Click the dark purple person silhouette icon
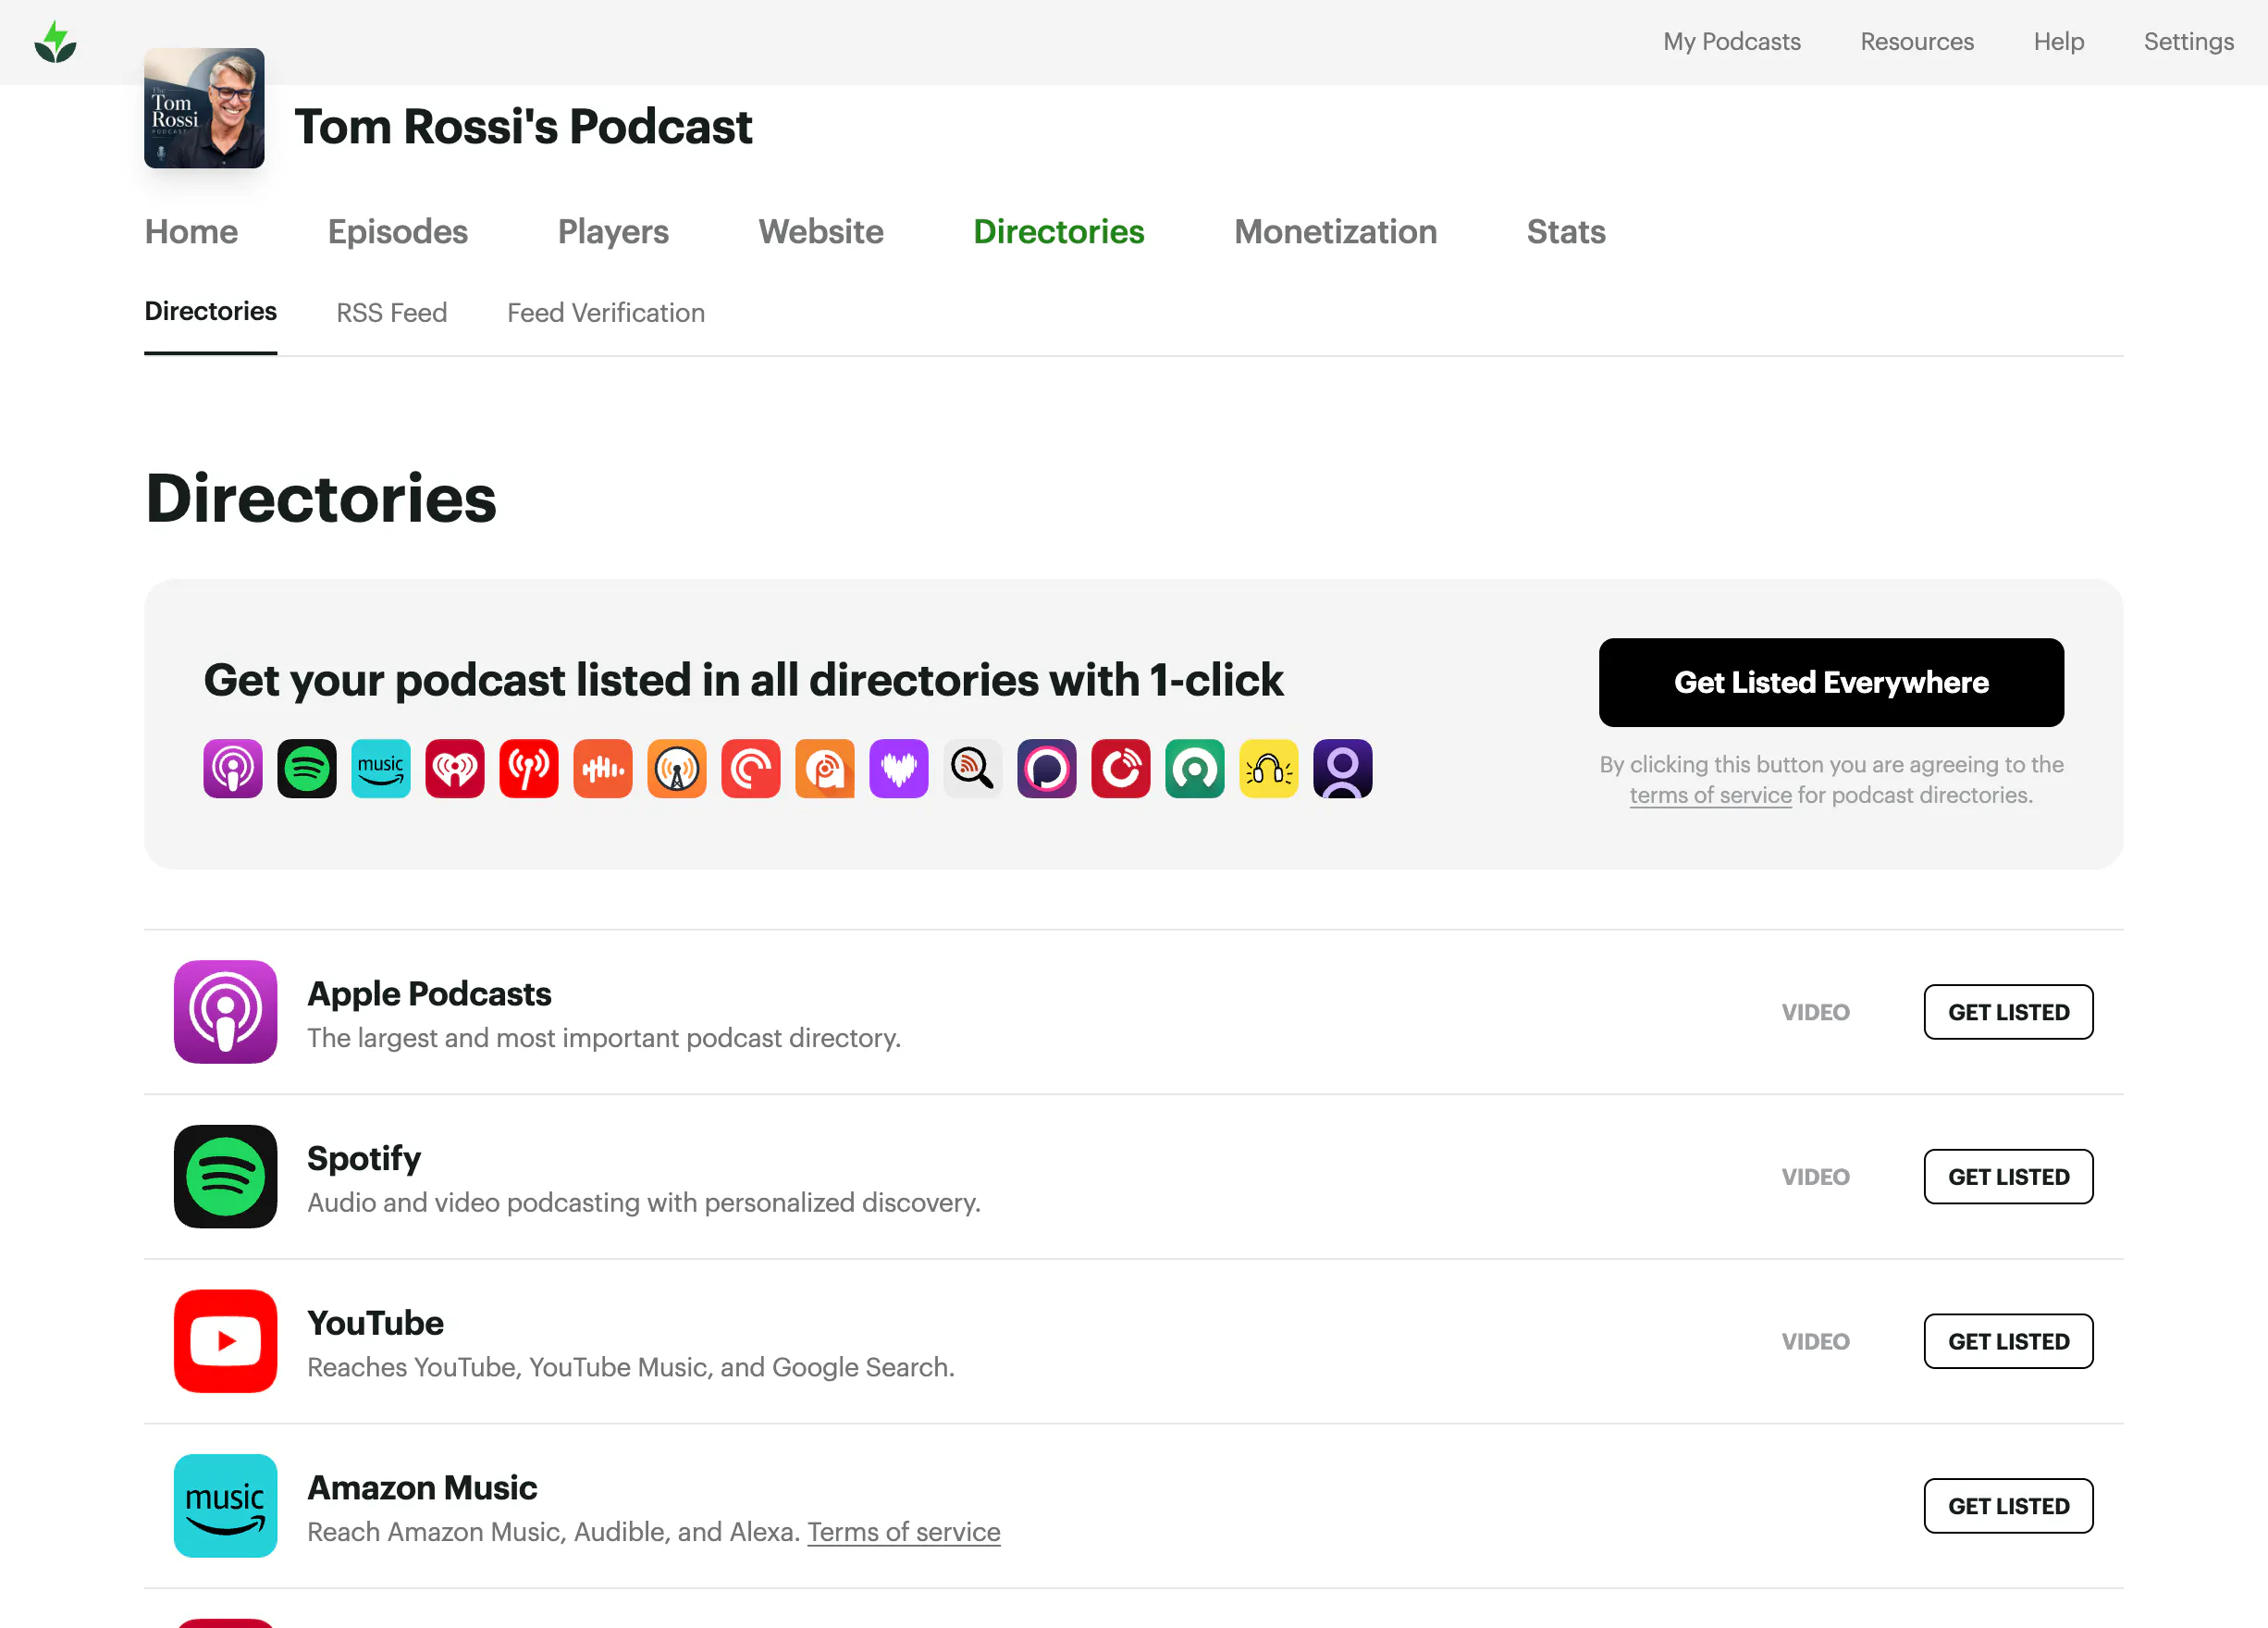This screenshot has height=1628, width=2268. tap(1343, 769)
